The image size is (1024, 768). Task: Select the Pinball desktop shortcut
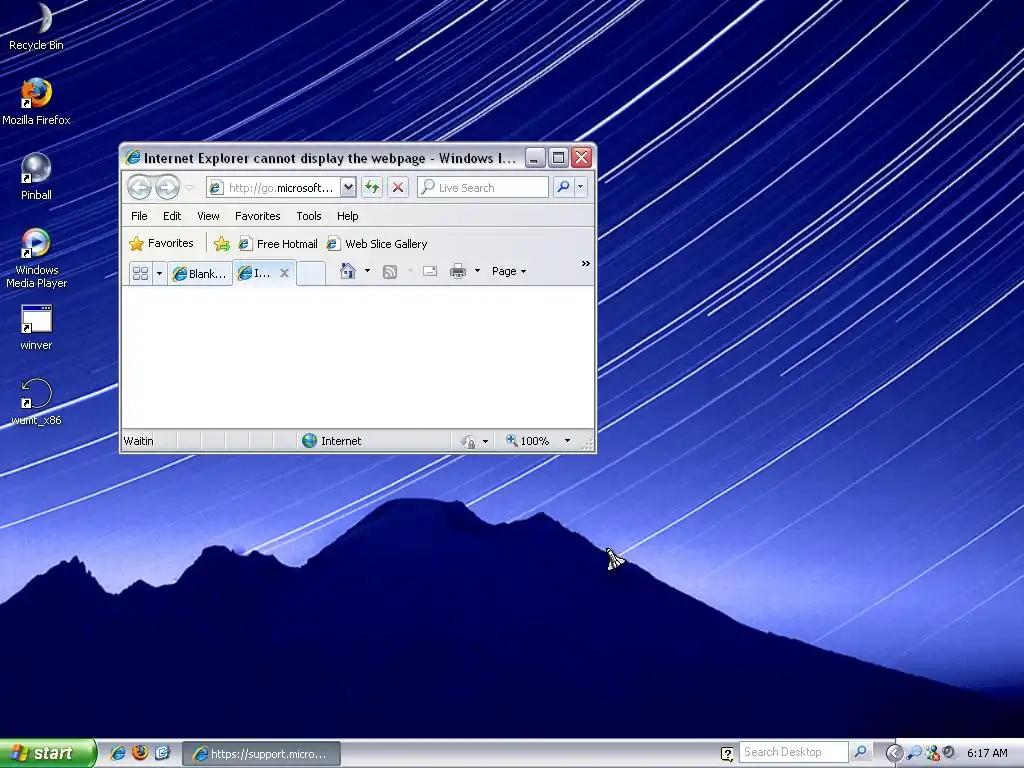point(36,176)
